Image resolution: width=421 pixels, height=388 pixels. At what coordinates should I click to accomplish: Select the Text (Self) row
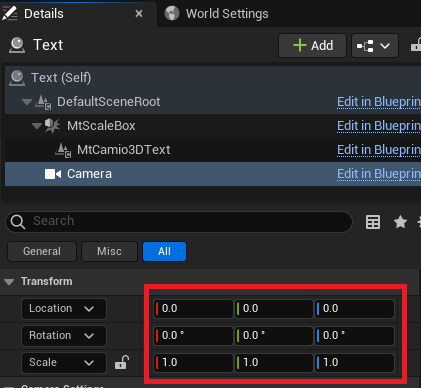tap(213, 78)
